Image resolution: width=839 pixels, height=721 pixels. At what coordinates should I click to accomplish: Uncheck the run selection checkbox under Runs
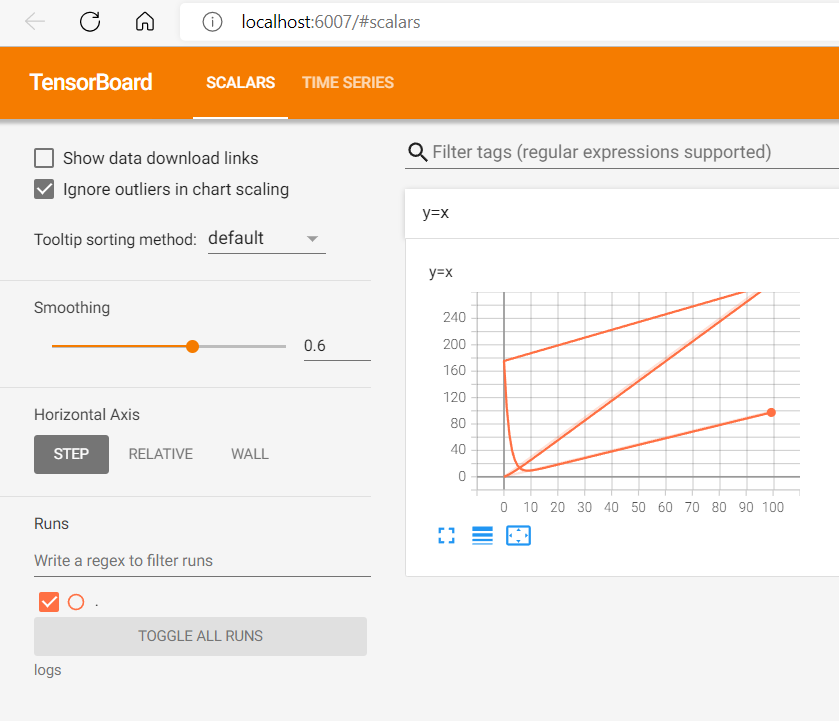click(49, 601)
